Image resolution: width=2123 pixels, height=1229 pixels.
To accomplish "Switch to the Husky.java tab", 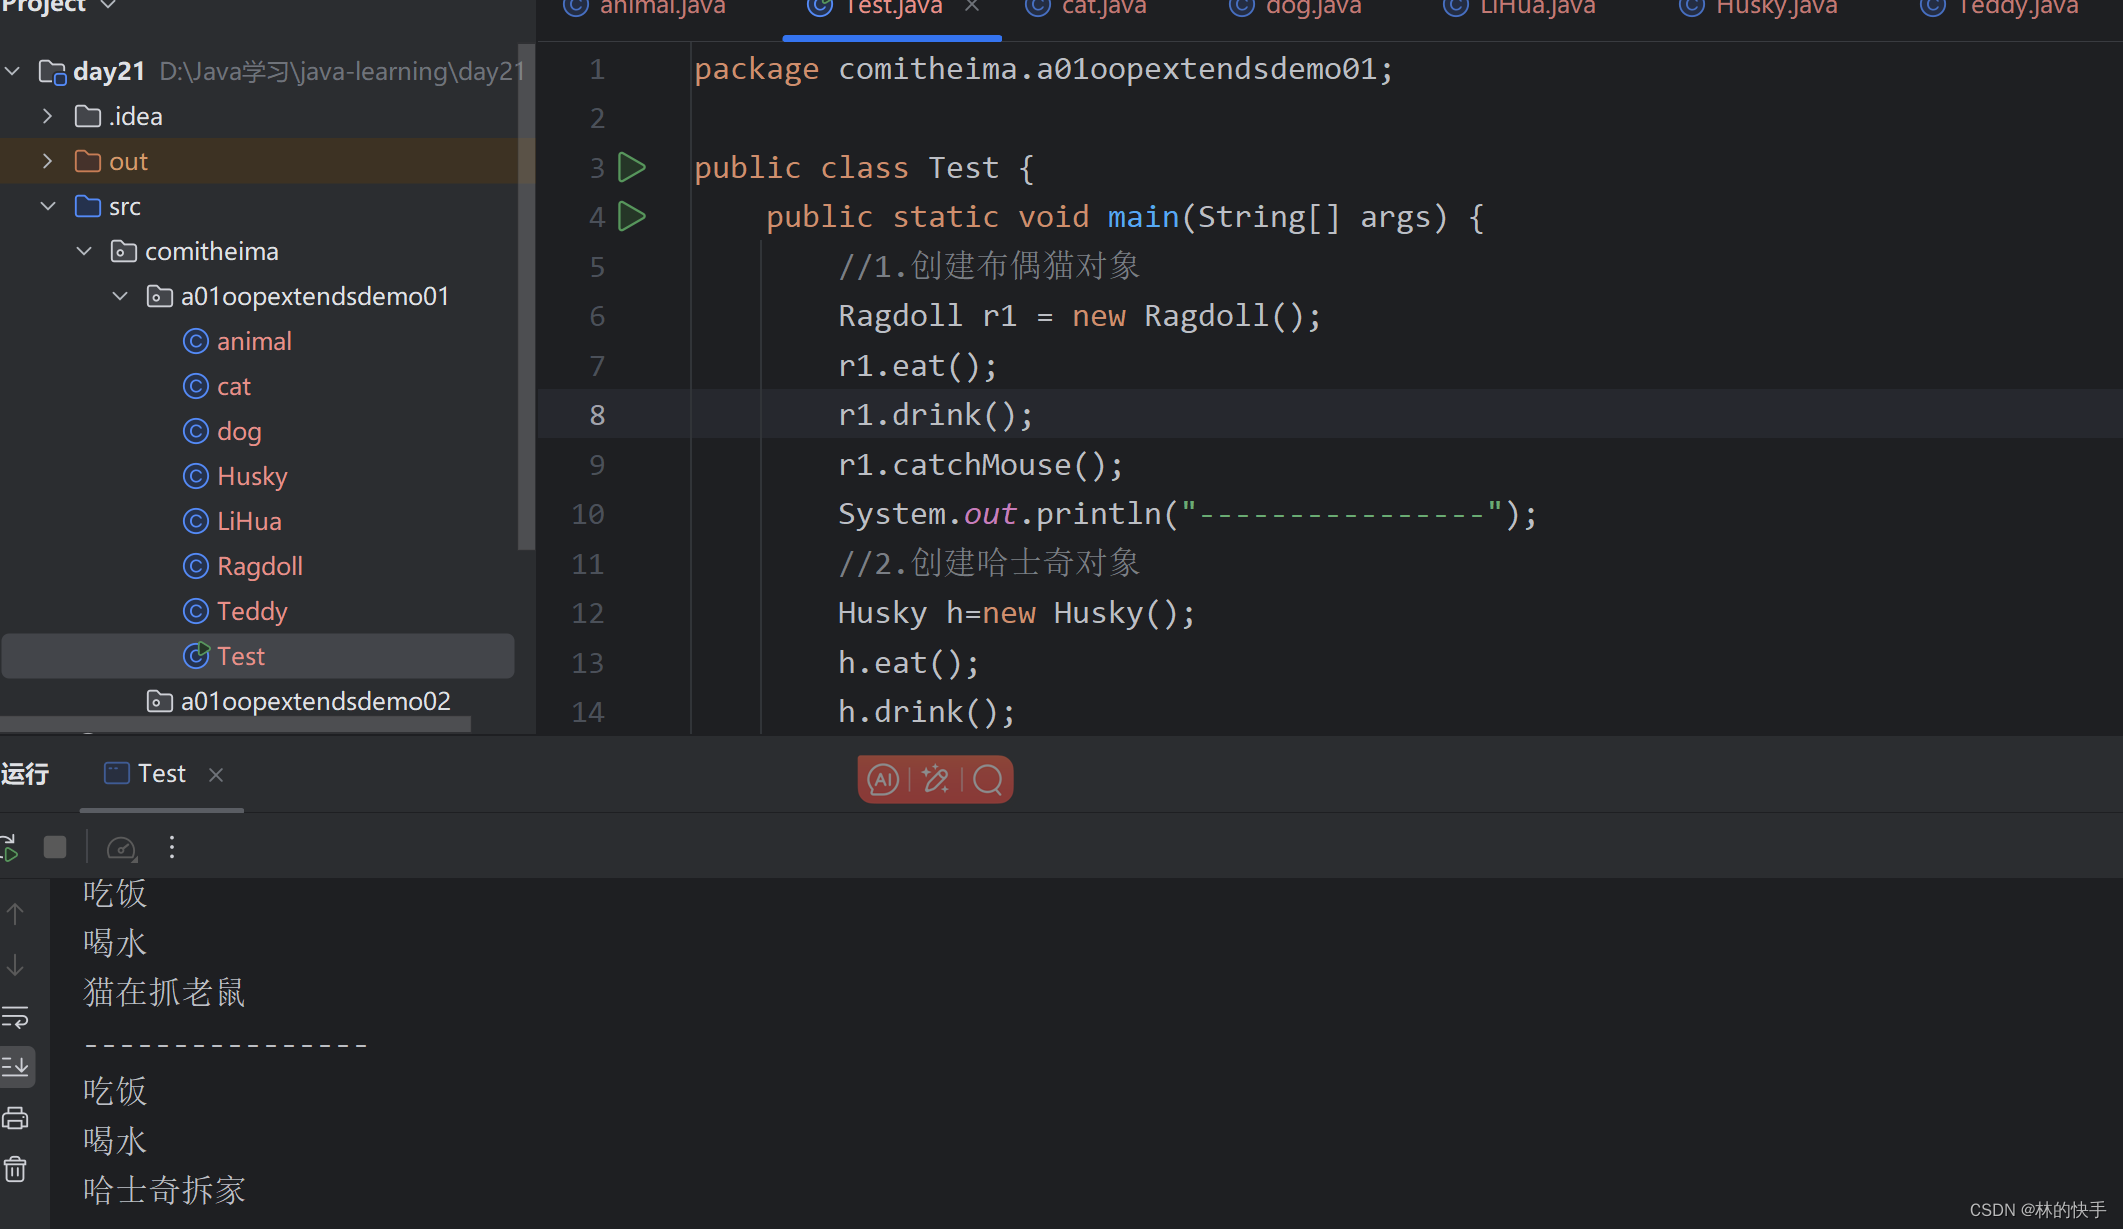I will click(x=1757, y=9).
